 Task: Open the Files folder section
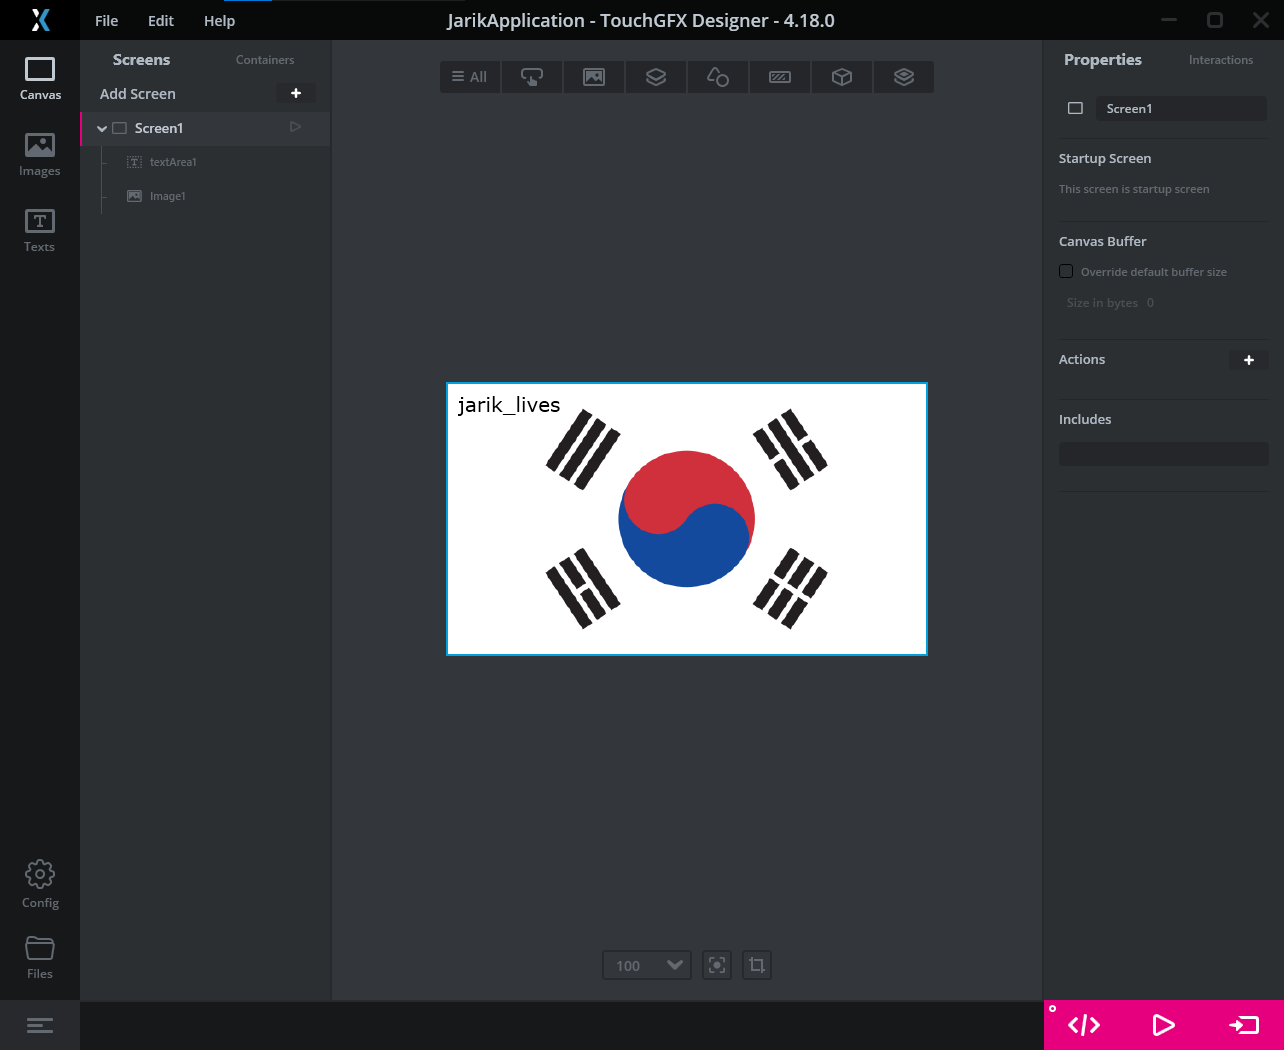40,957
